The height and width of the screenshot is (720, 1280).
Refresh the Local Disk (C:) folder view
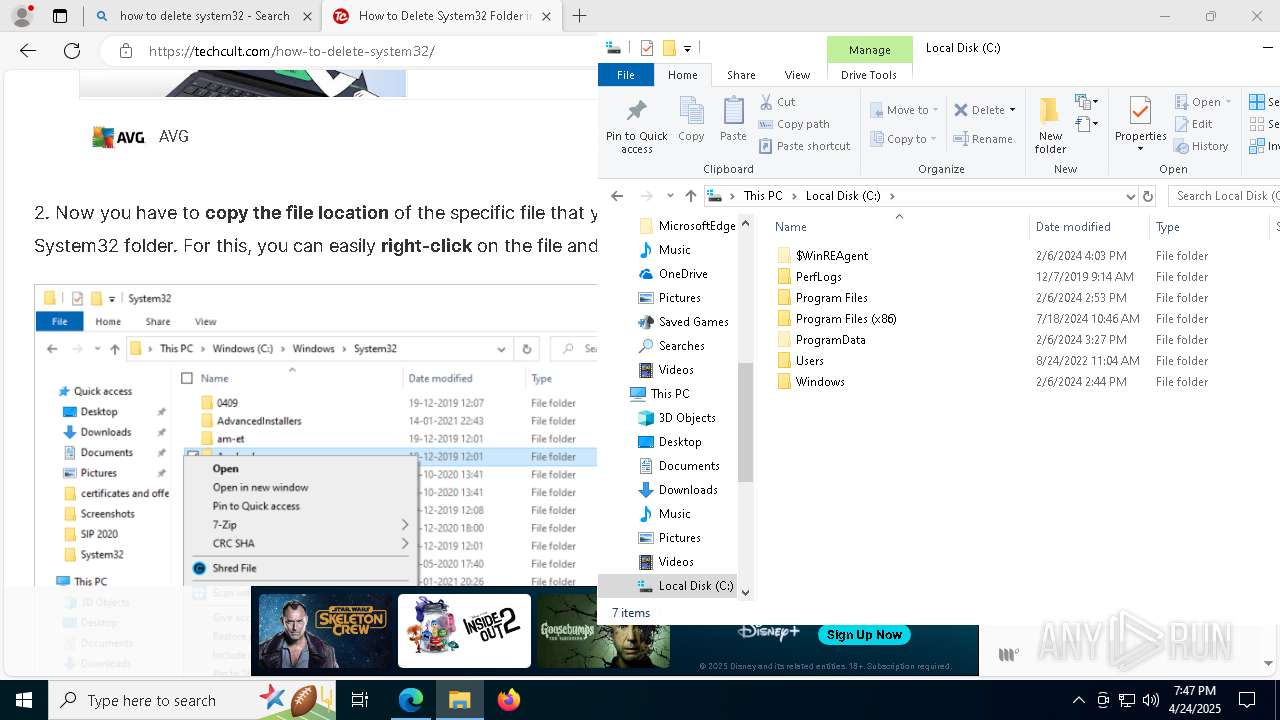click(x=1148, y=196)
